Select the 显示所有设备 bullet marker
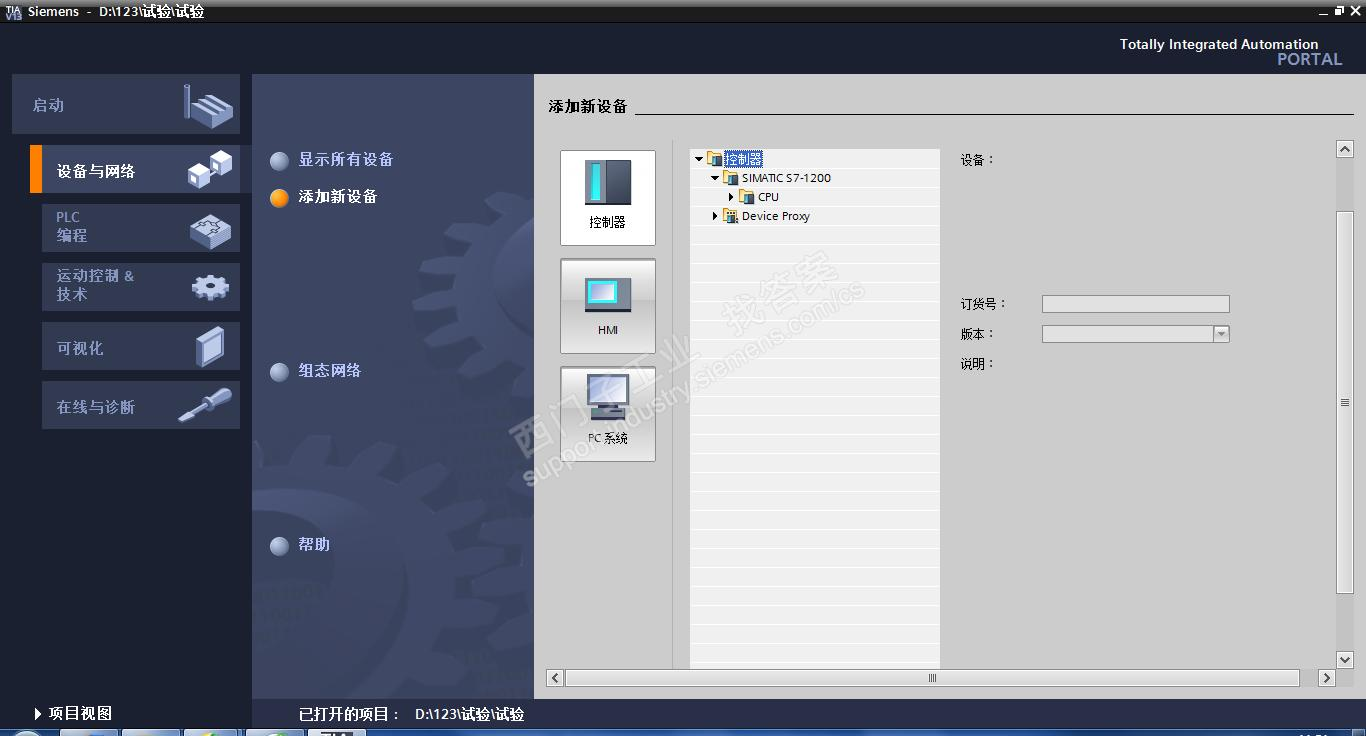 (x=279, y=161)
